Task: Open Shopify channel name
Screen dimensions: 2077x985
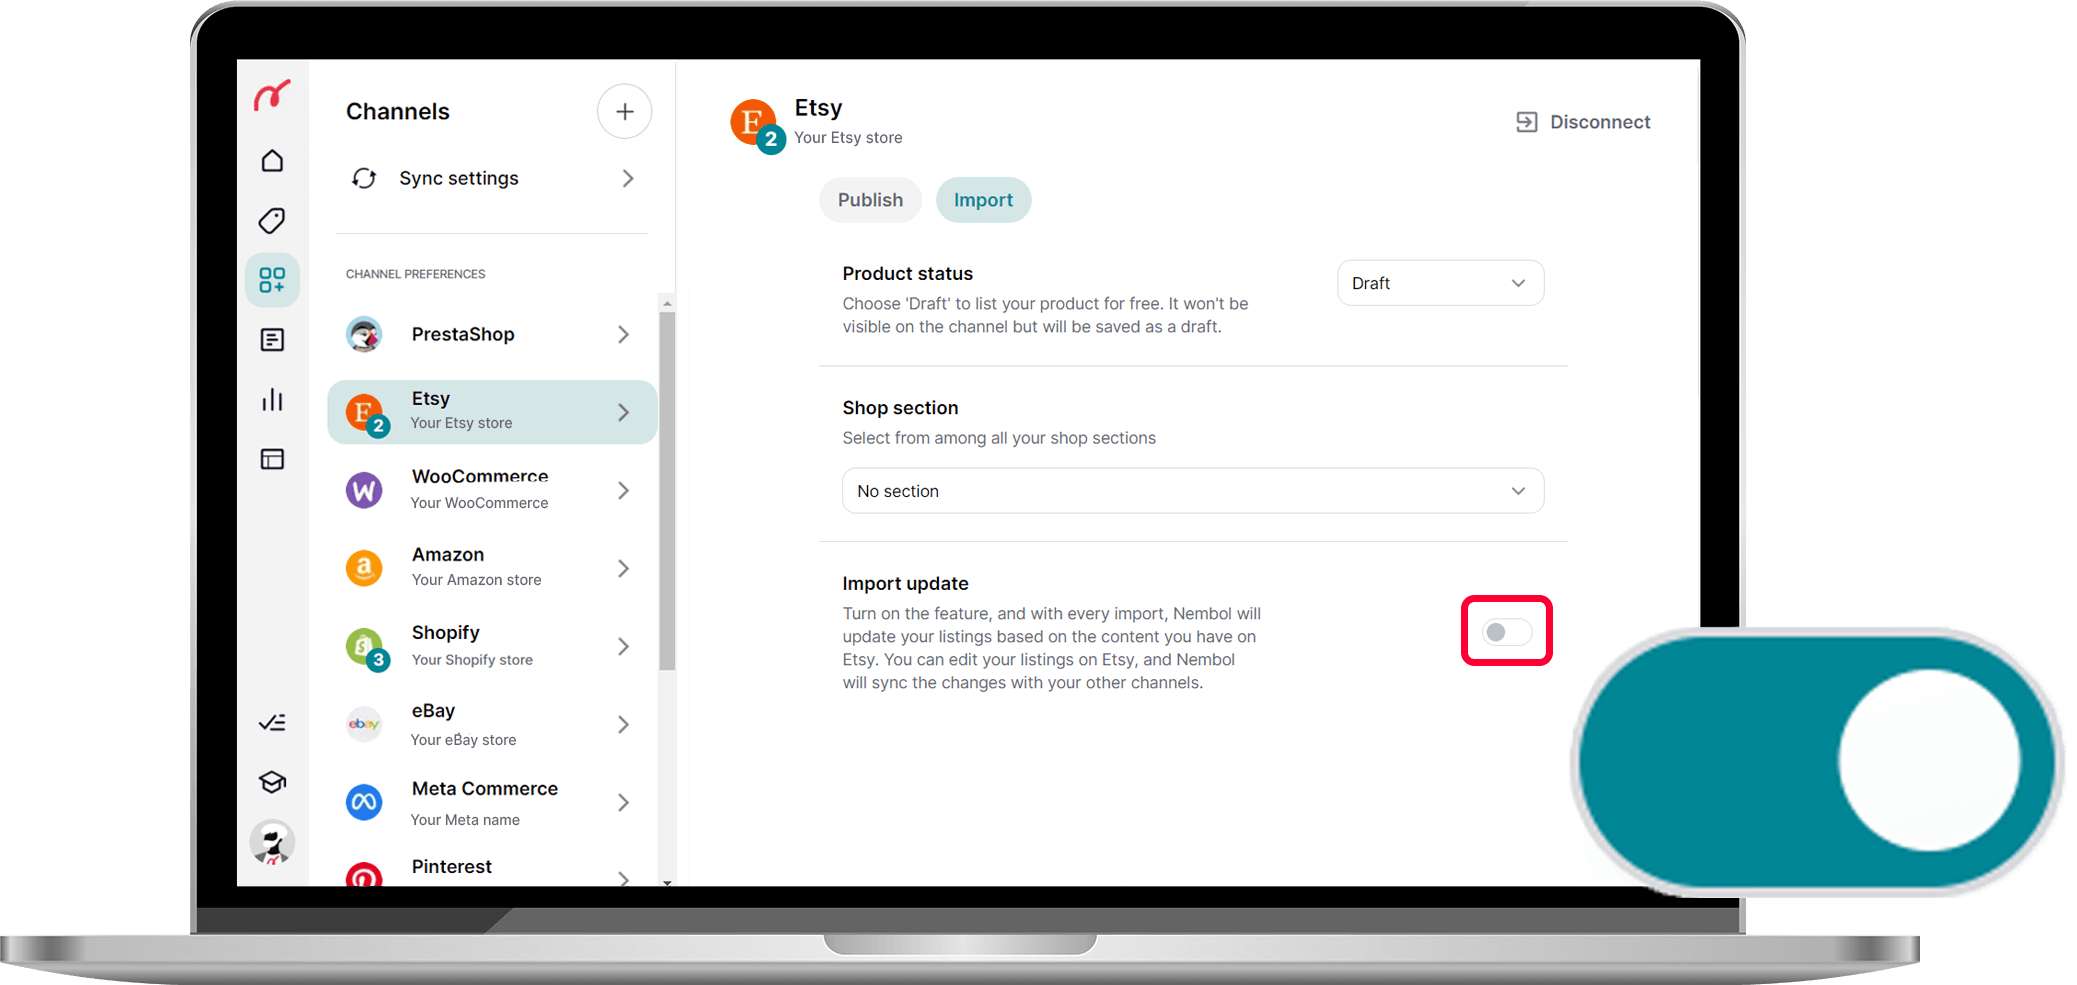Action: click(446, 632)
